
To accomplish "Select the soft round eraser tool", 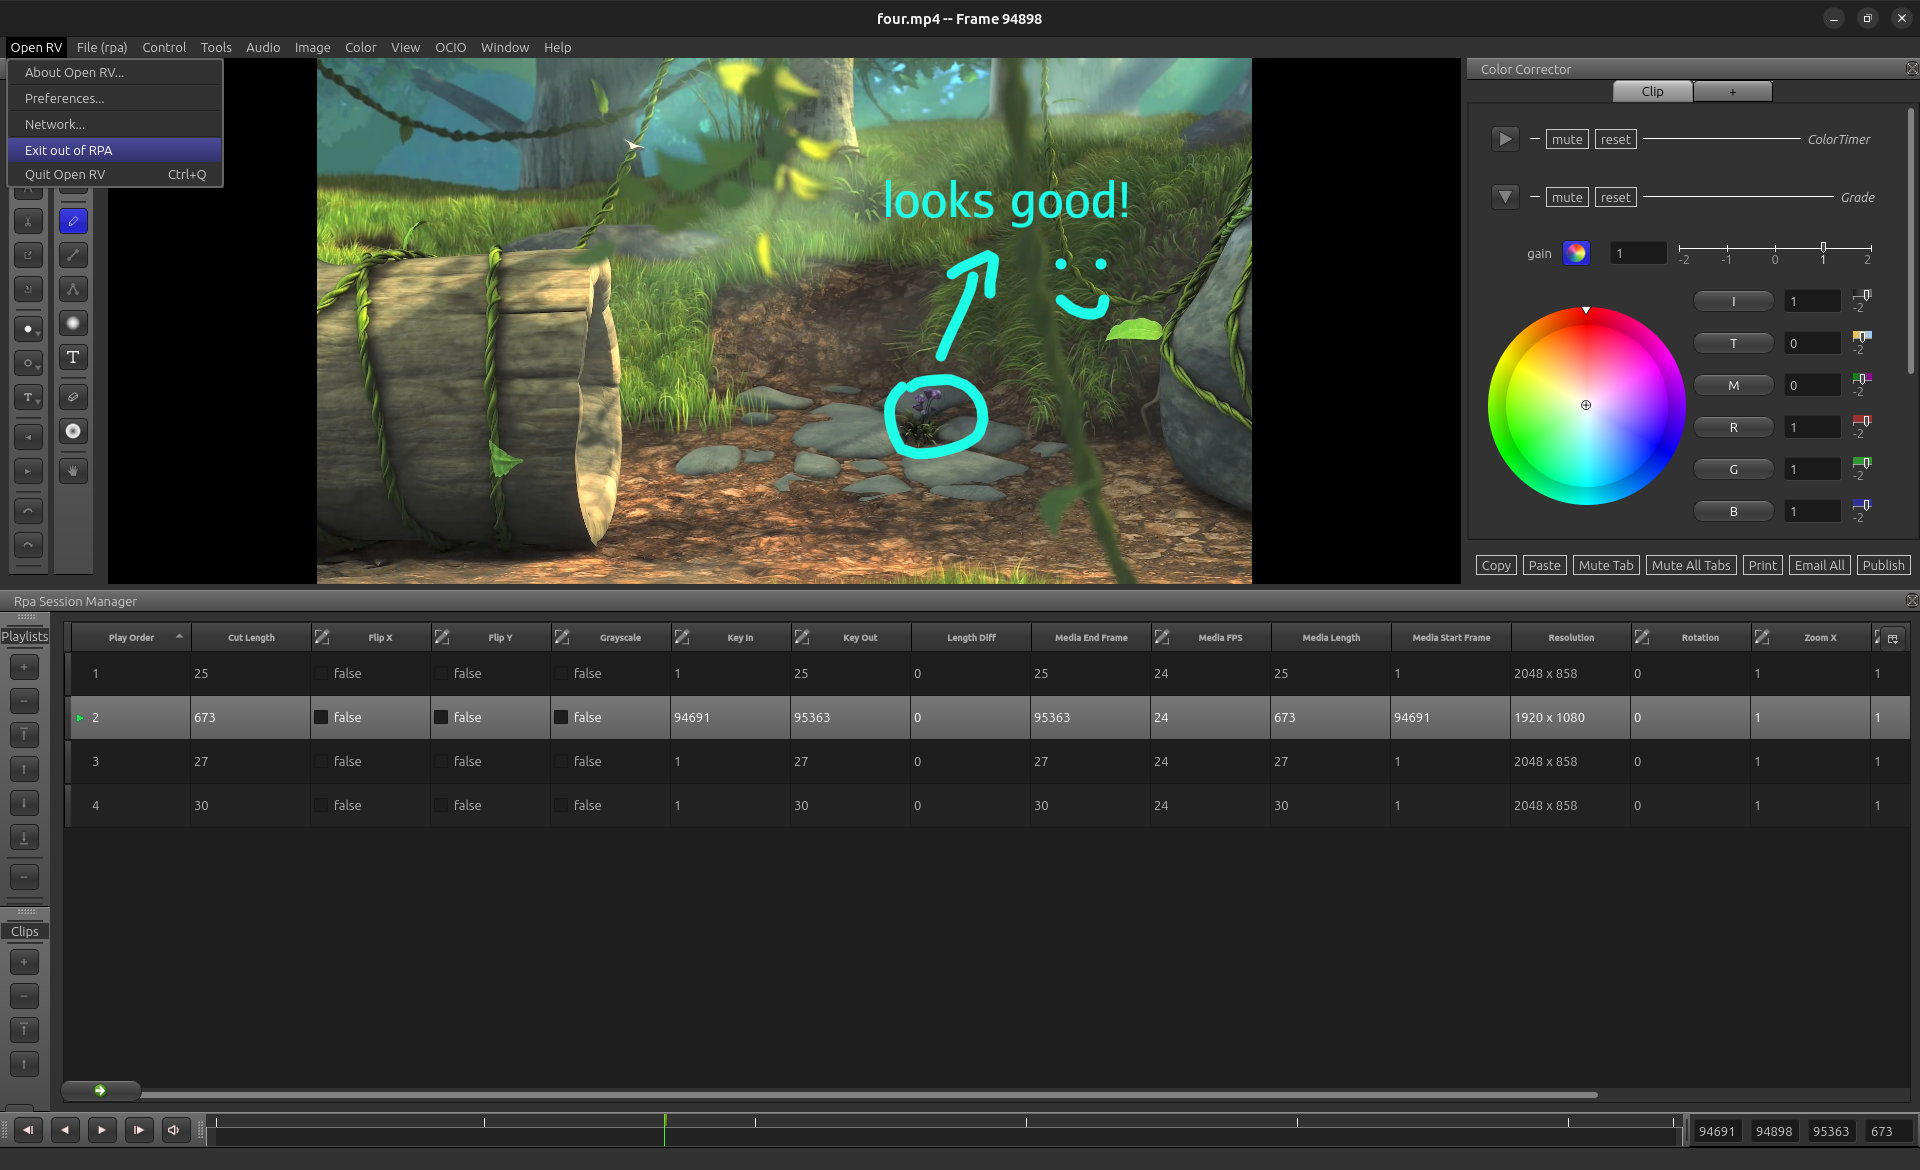I will point(73,431).
